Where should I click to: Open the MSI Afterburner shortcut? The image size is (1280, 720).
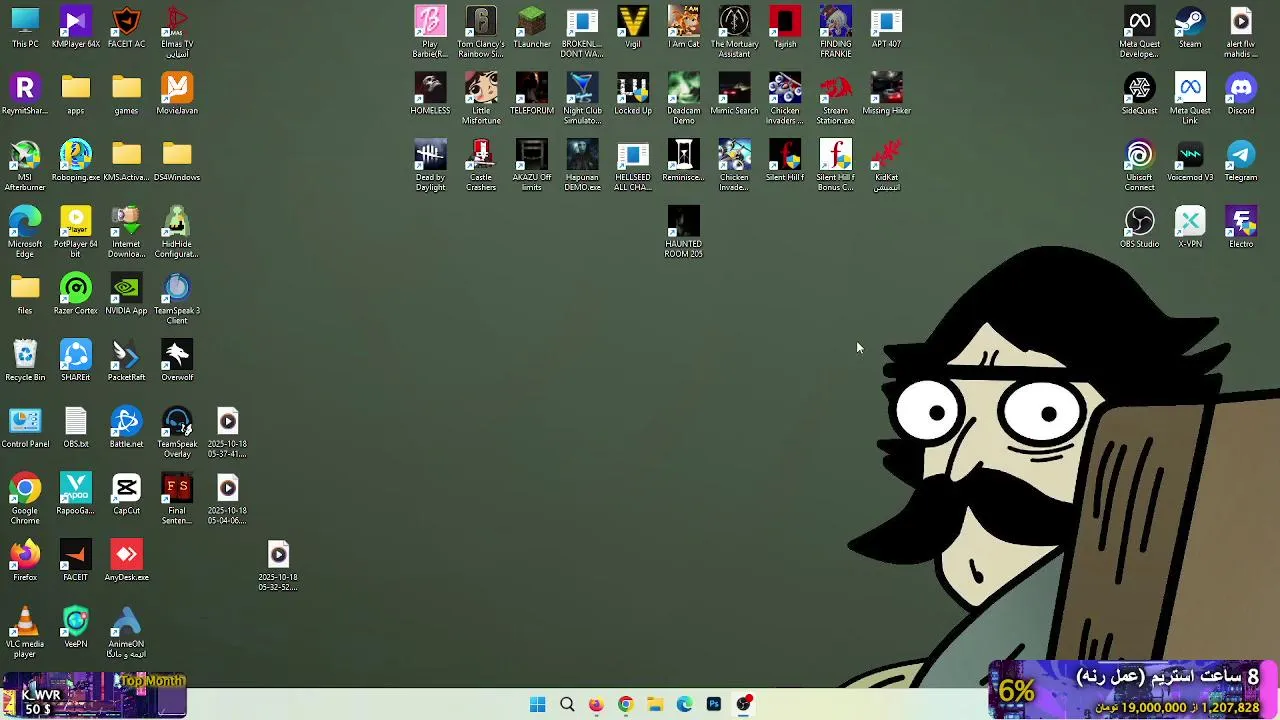25,166
